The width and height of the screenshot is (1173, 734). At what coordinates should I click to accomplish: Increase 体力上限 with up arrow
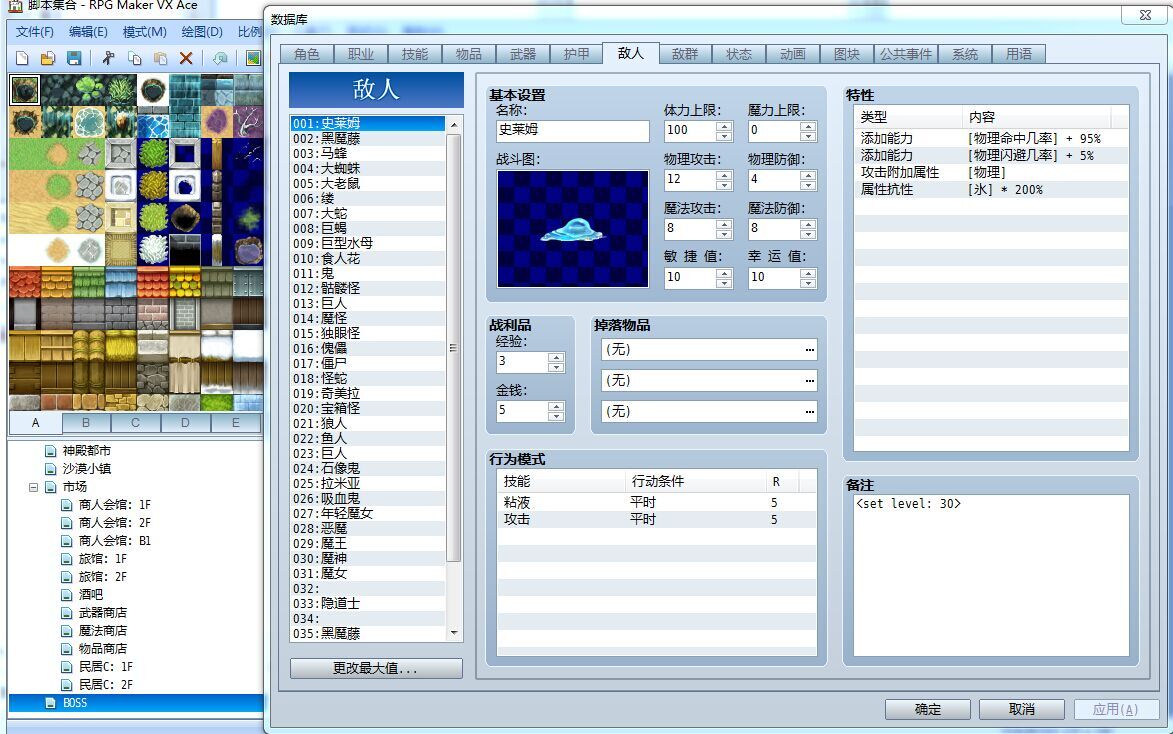pos(724,126)
